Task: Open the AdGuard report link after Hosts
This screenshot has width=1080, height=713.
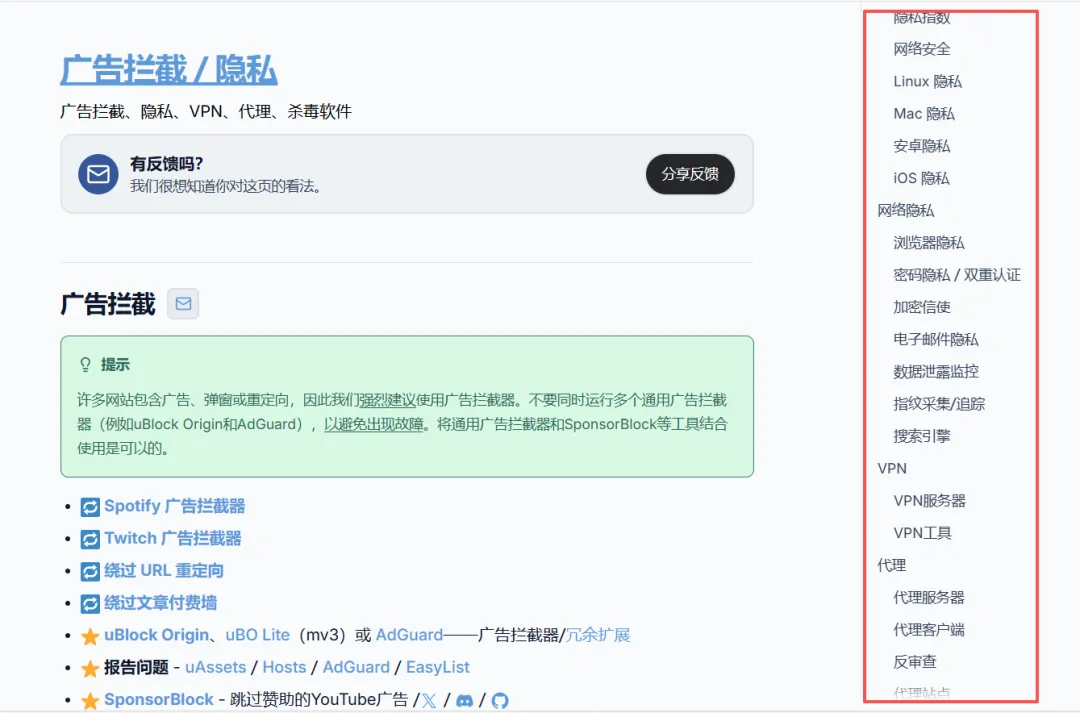Action: pyautogui.click(x=356, y=668)
